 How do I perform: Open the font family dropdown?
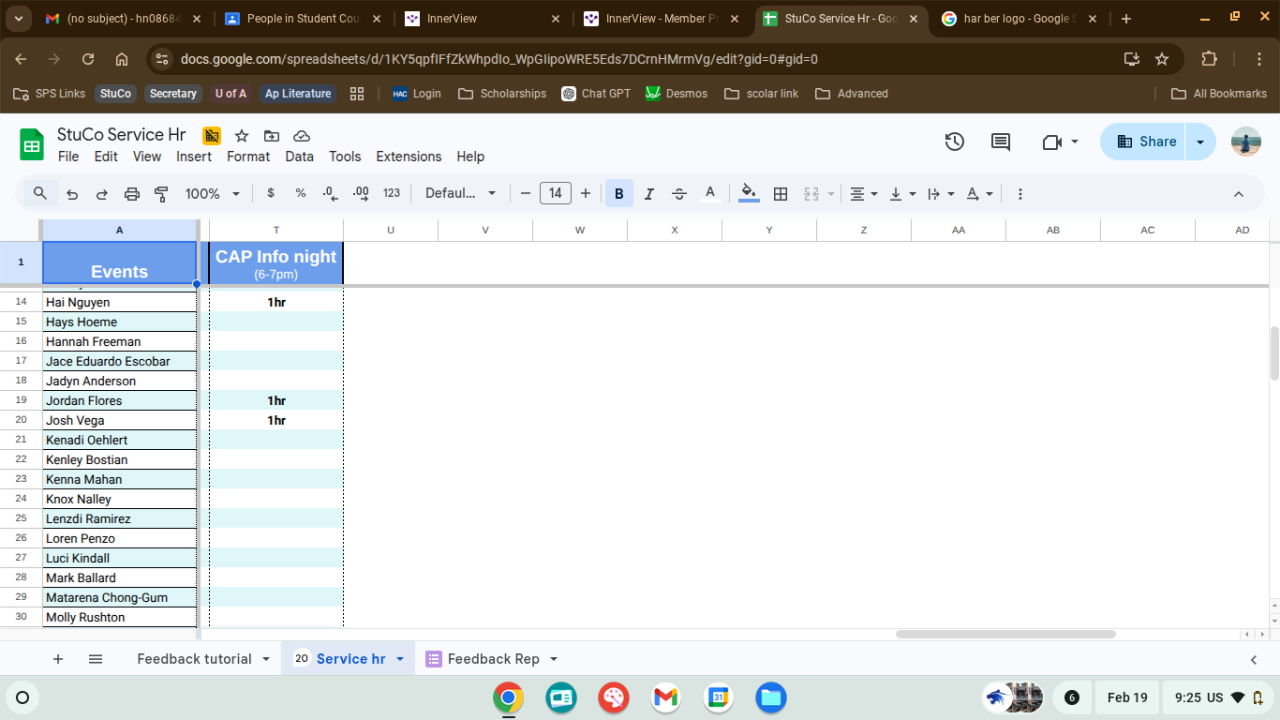click(x=460, y=194)
